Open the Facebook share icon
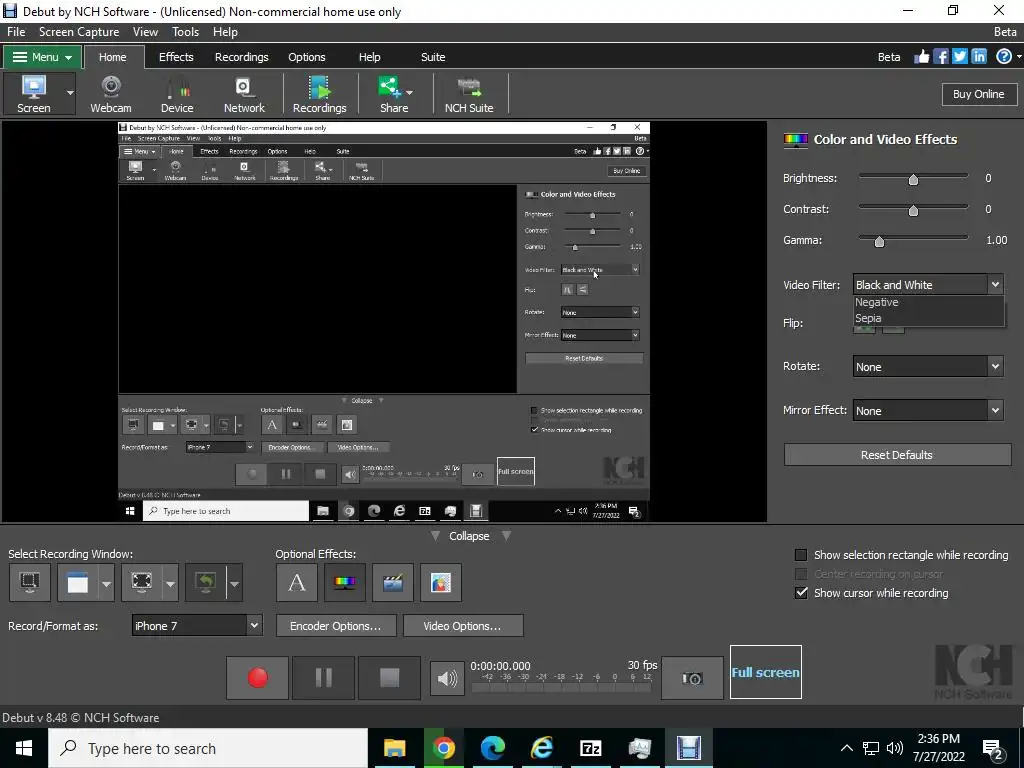The image size is (1024, 768). coord(940,57)
